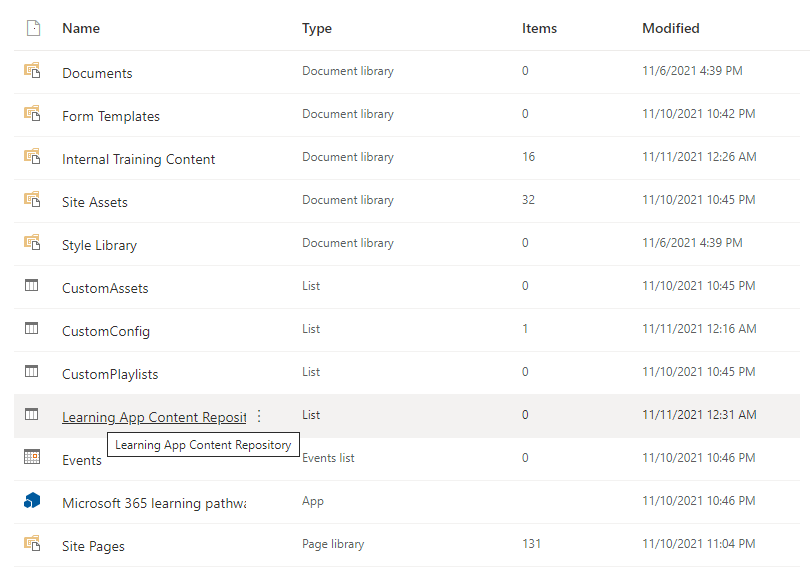Screen dimensions: 810x579
Task: Click modified date 11/10/2021 11:04 PM
Action: pos(698,544)
